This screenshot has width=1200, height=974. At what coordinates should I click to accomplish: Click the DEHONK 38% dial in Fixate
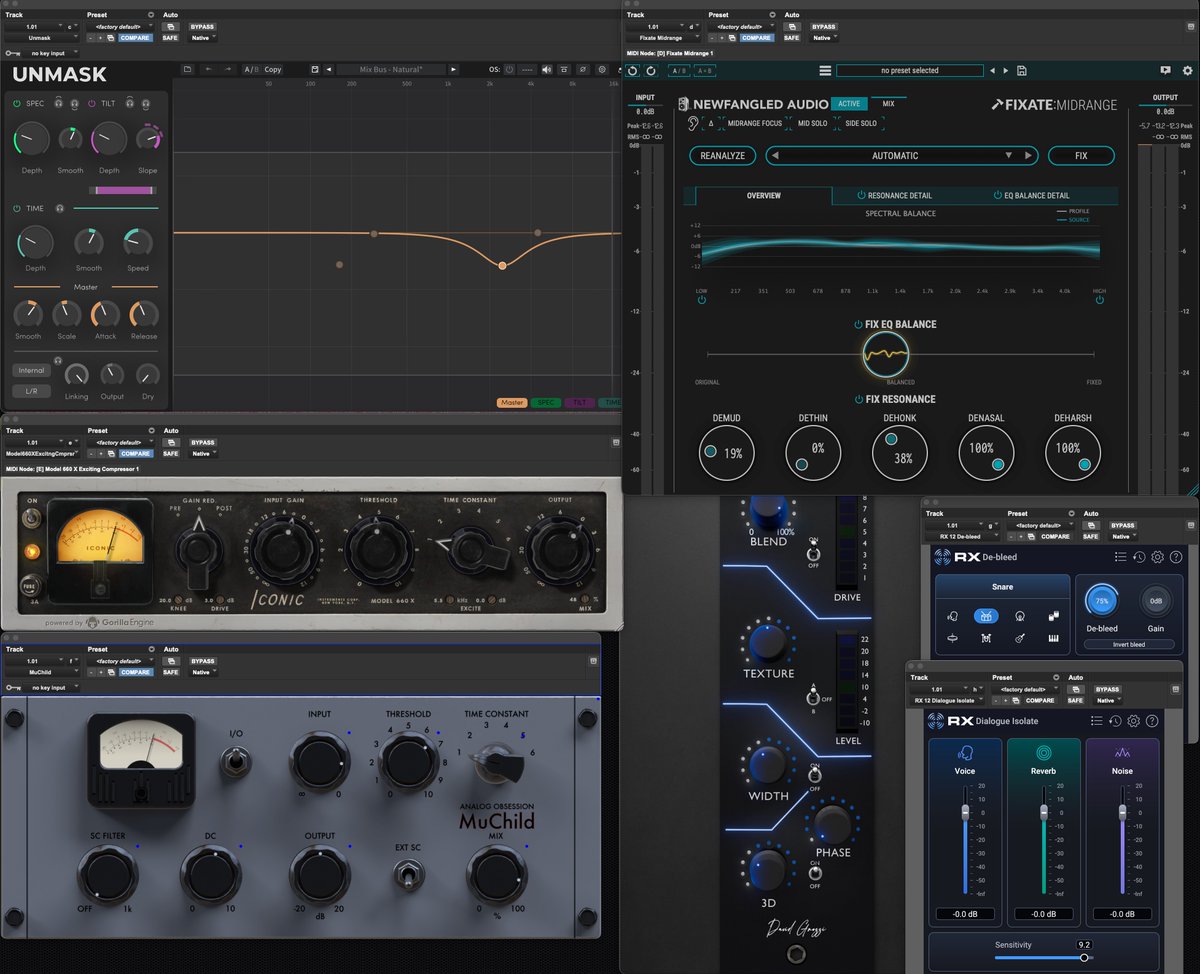point(900,453)
